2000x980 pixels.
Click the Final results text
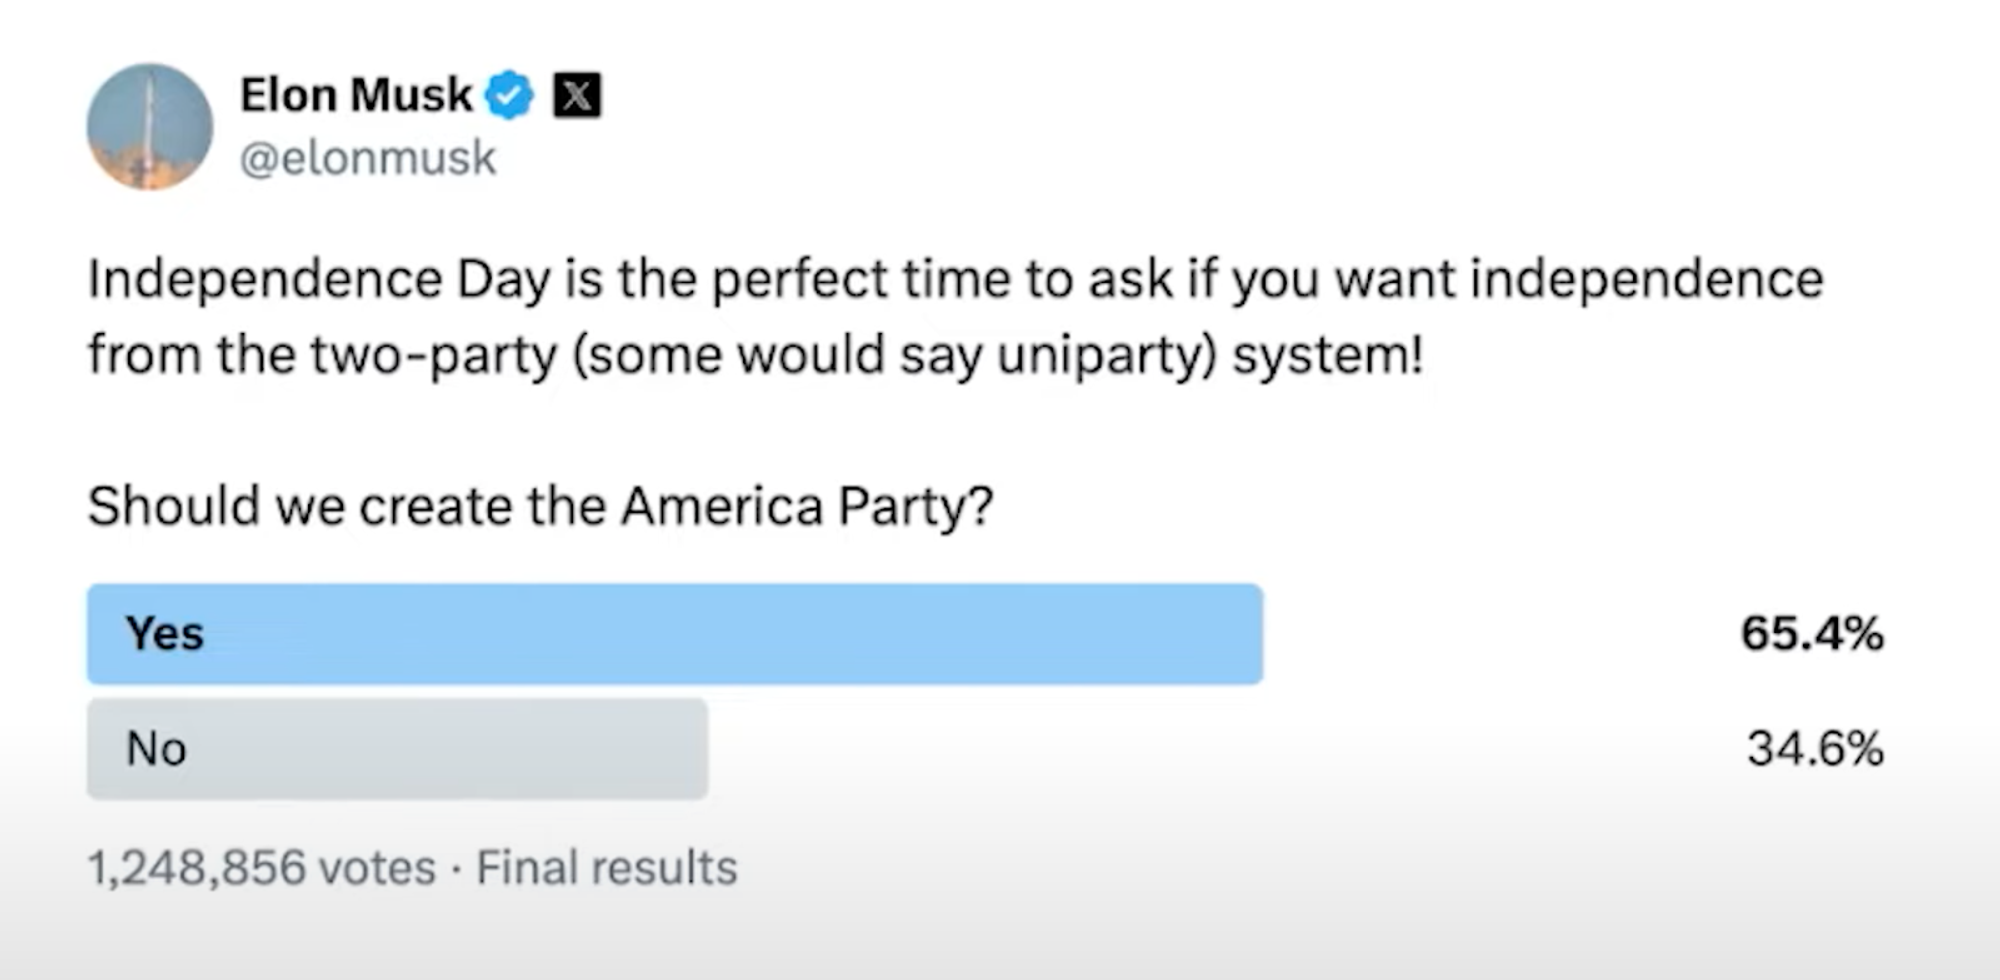(x=606, y=868)
